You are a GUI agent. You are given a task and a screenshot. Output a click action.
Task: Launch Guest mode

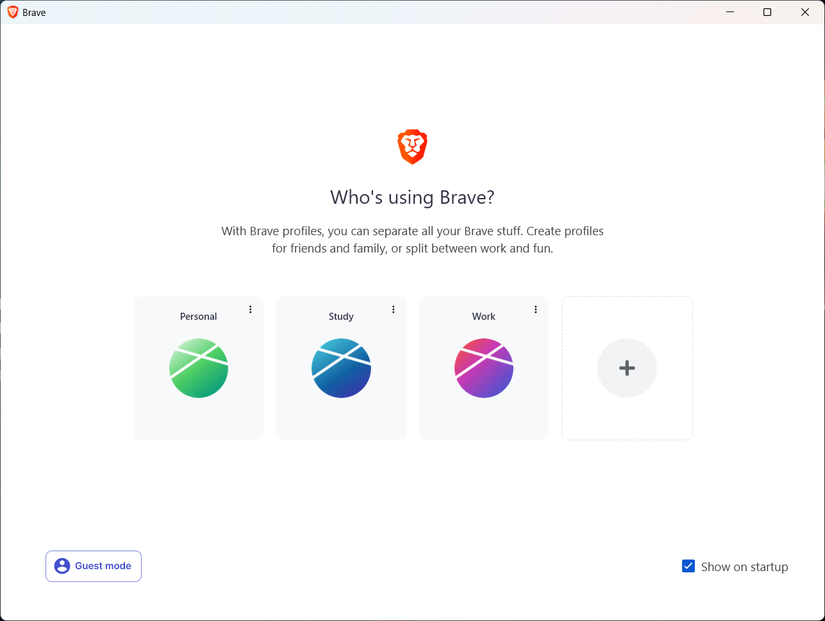pos(93,566)
